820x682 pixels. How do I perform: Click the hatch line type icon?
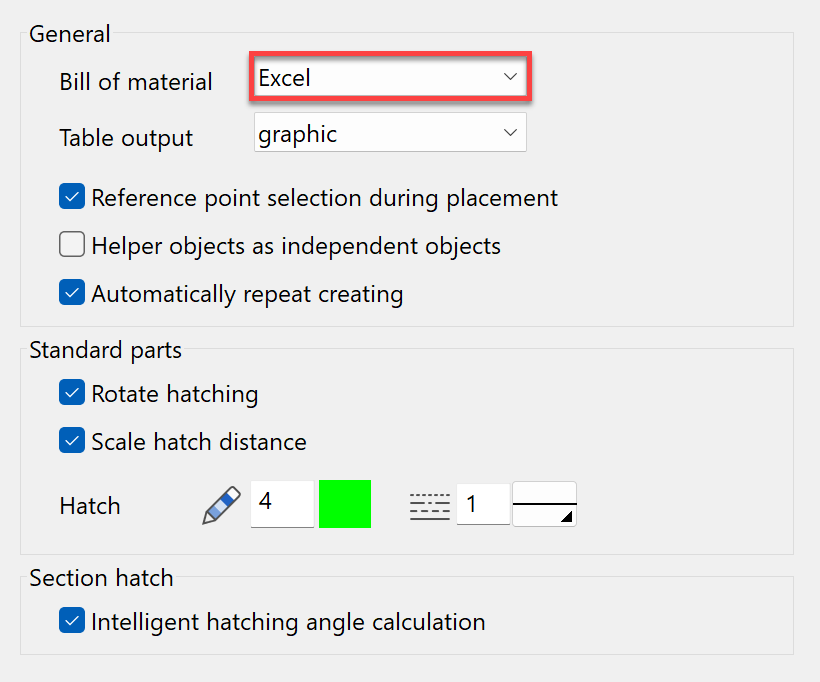point(430,504)
